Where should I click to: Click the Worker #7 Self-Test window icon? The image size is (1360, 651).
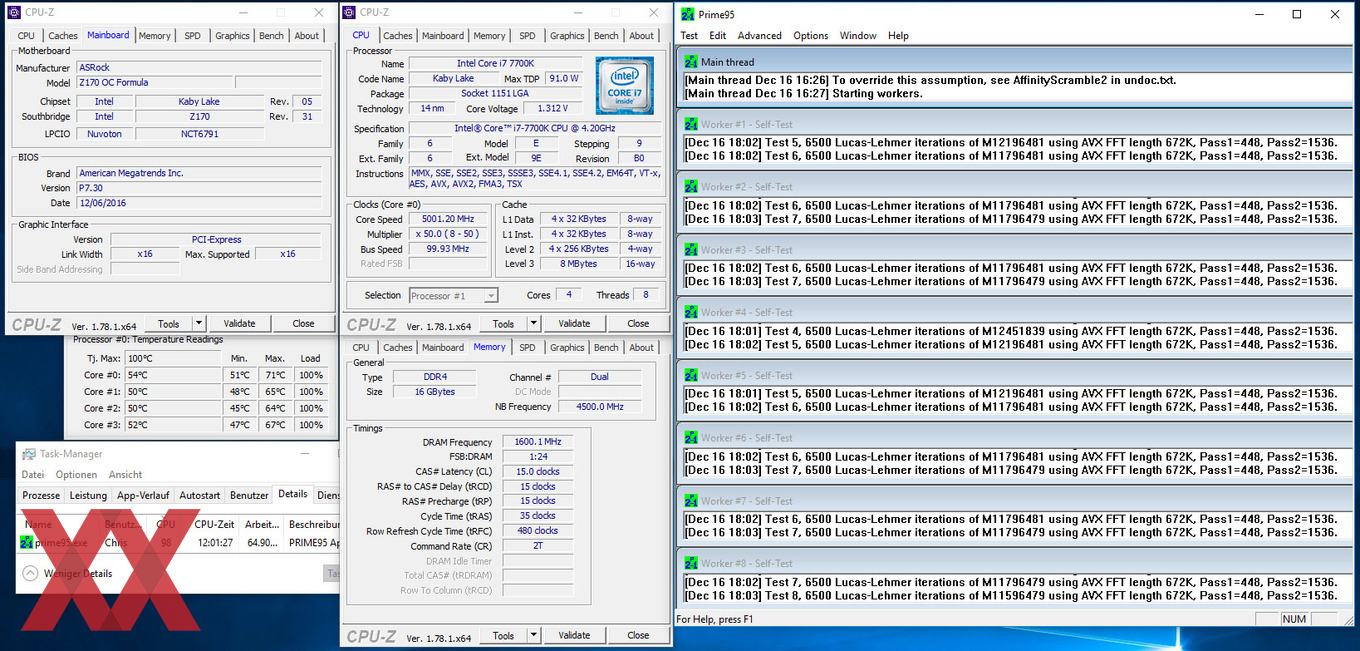(691, 501)
